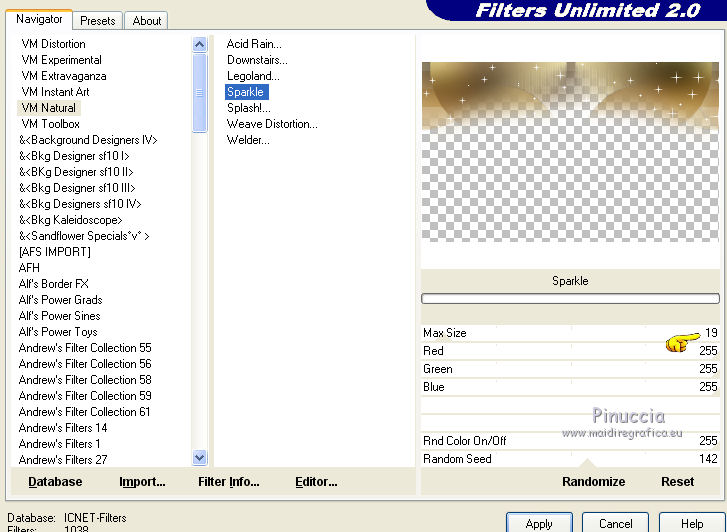Select Andrew's Filters 14
The height and width of the screenshot is (532, 727).
click(x=63, y=428)
